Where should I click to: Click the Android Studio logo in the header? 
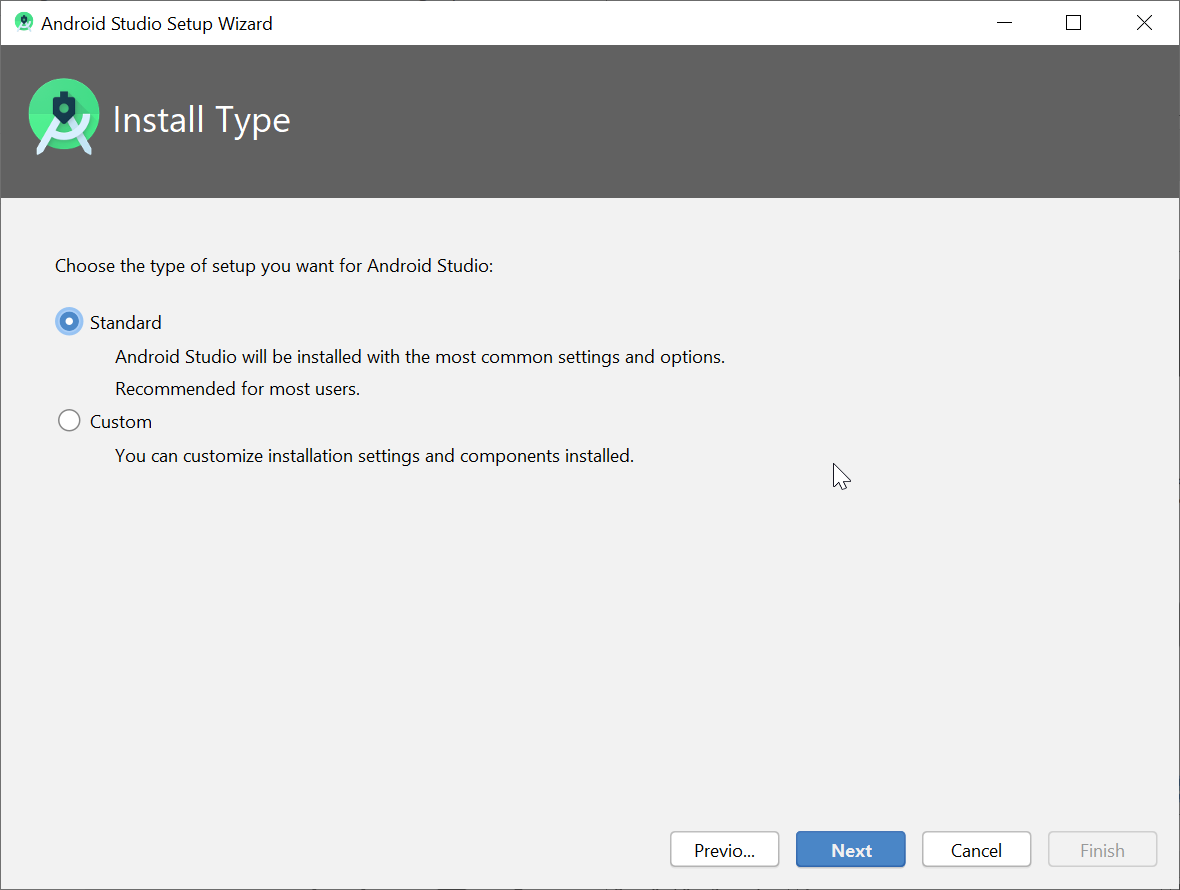63,115
